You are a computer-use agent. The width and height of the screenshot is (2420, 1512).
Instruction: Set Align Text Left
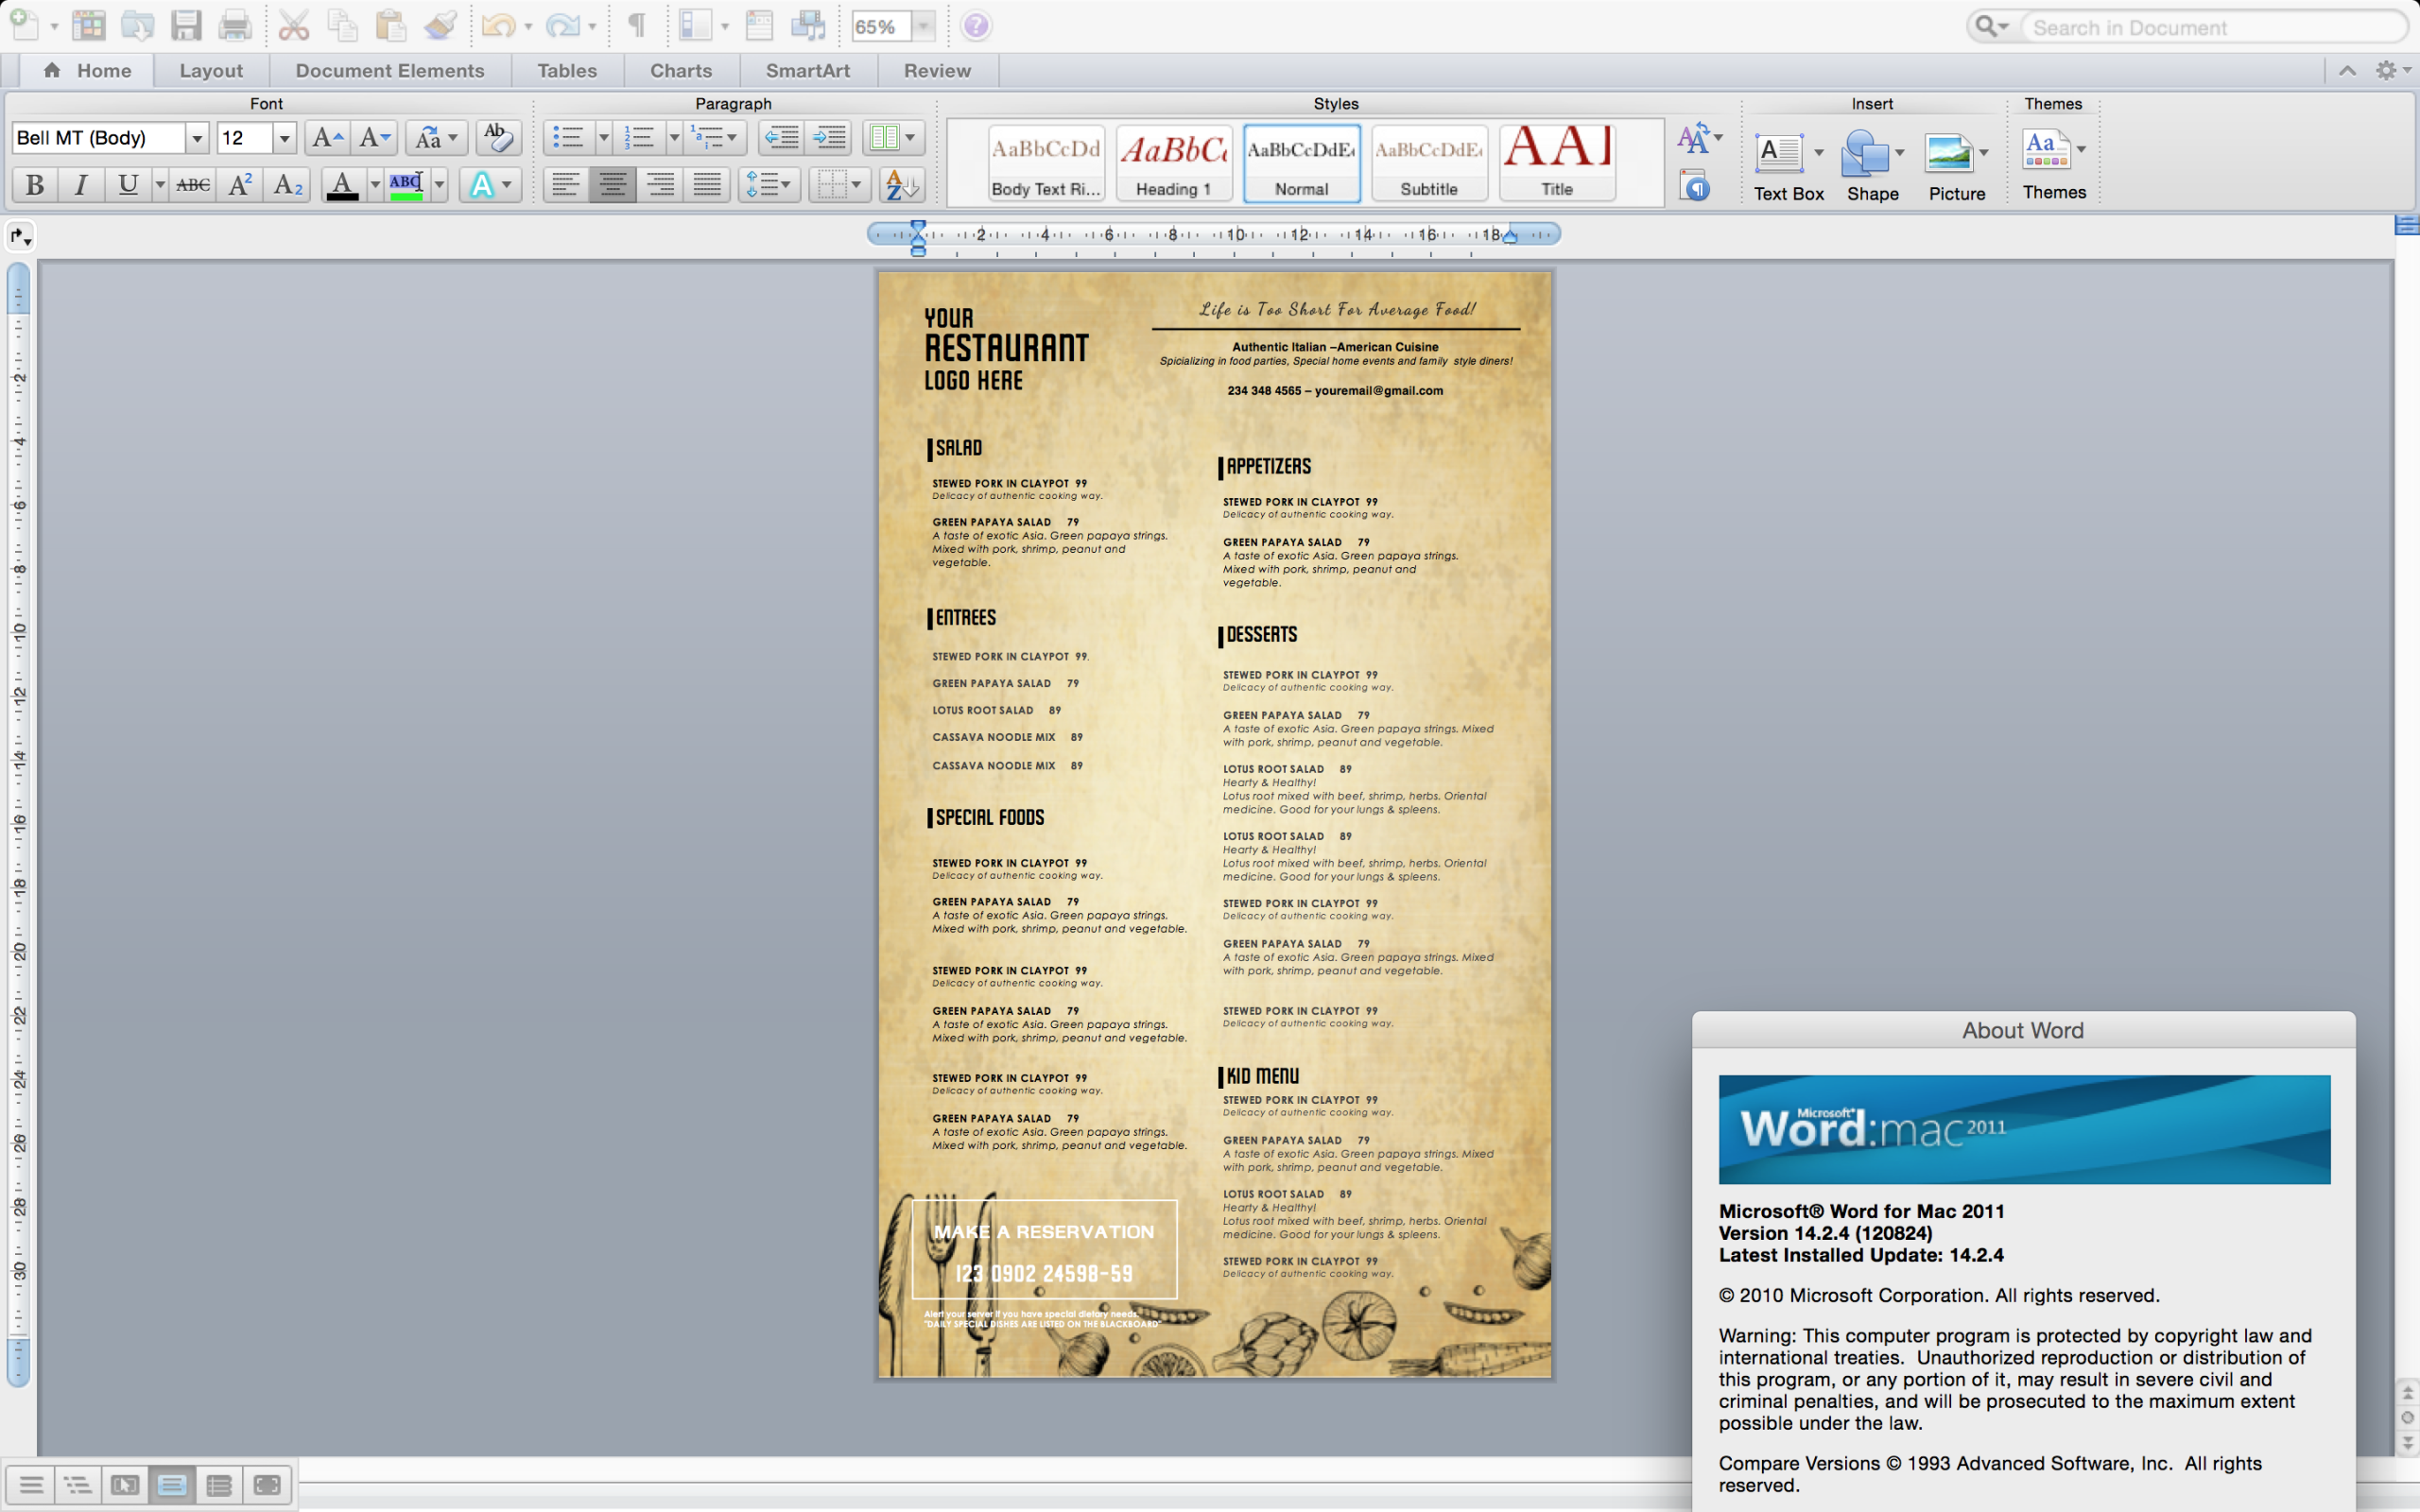(566, 185)
